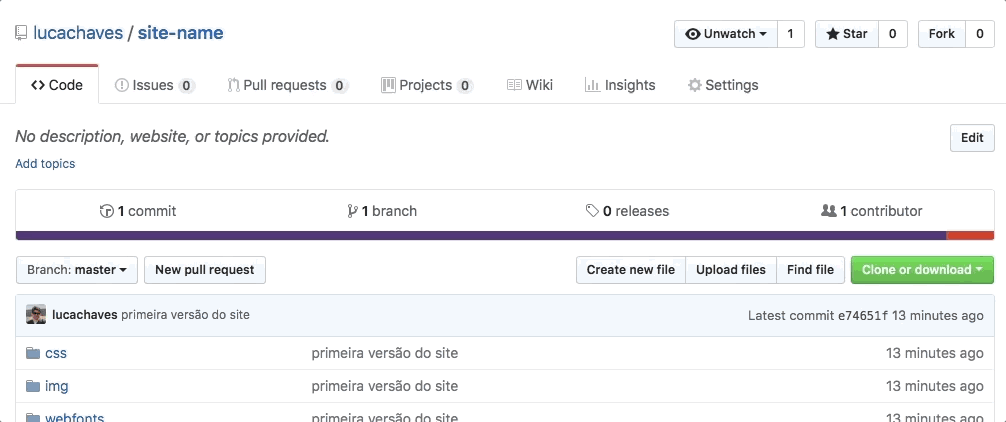Viewport: 1006px width, 422px height.
Task: Open the css folder icon
Action: pyautogui.click(x=32, y=353)
